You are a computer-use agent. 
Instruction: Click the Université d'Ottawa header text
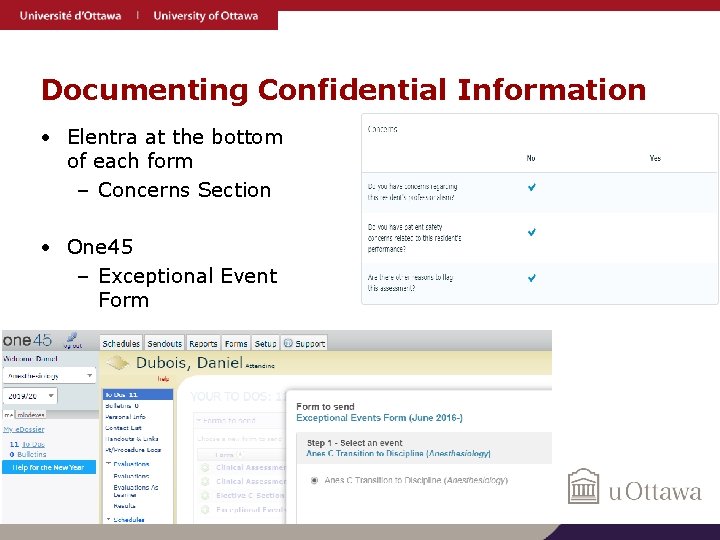click(x=70, y=16)
